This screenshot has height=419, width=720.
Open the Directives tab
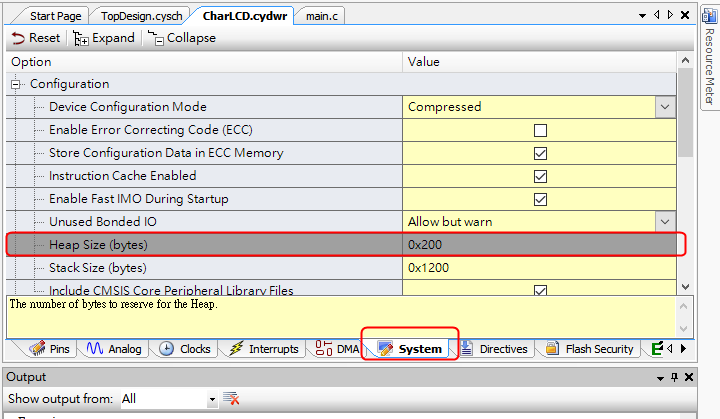coord(498,349)
